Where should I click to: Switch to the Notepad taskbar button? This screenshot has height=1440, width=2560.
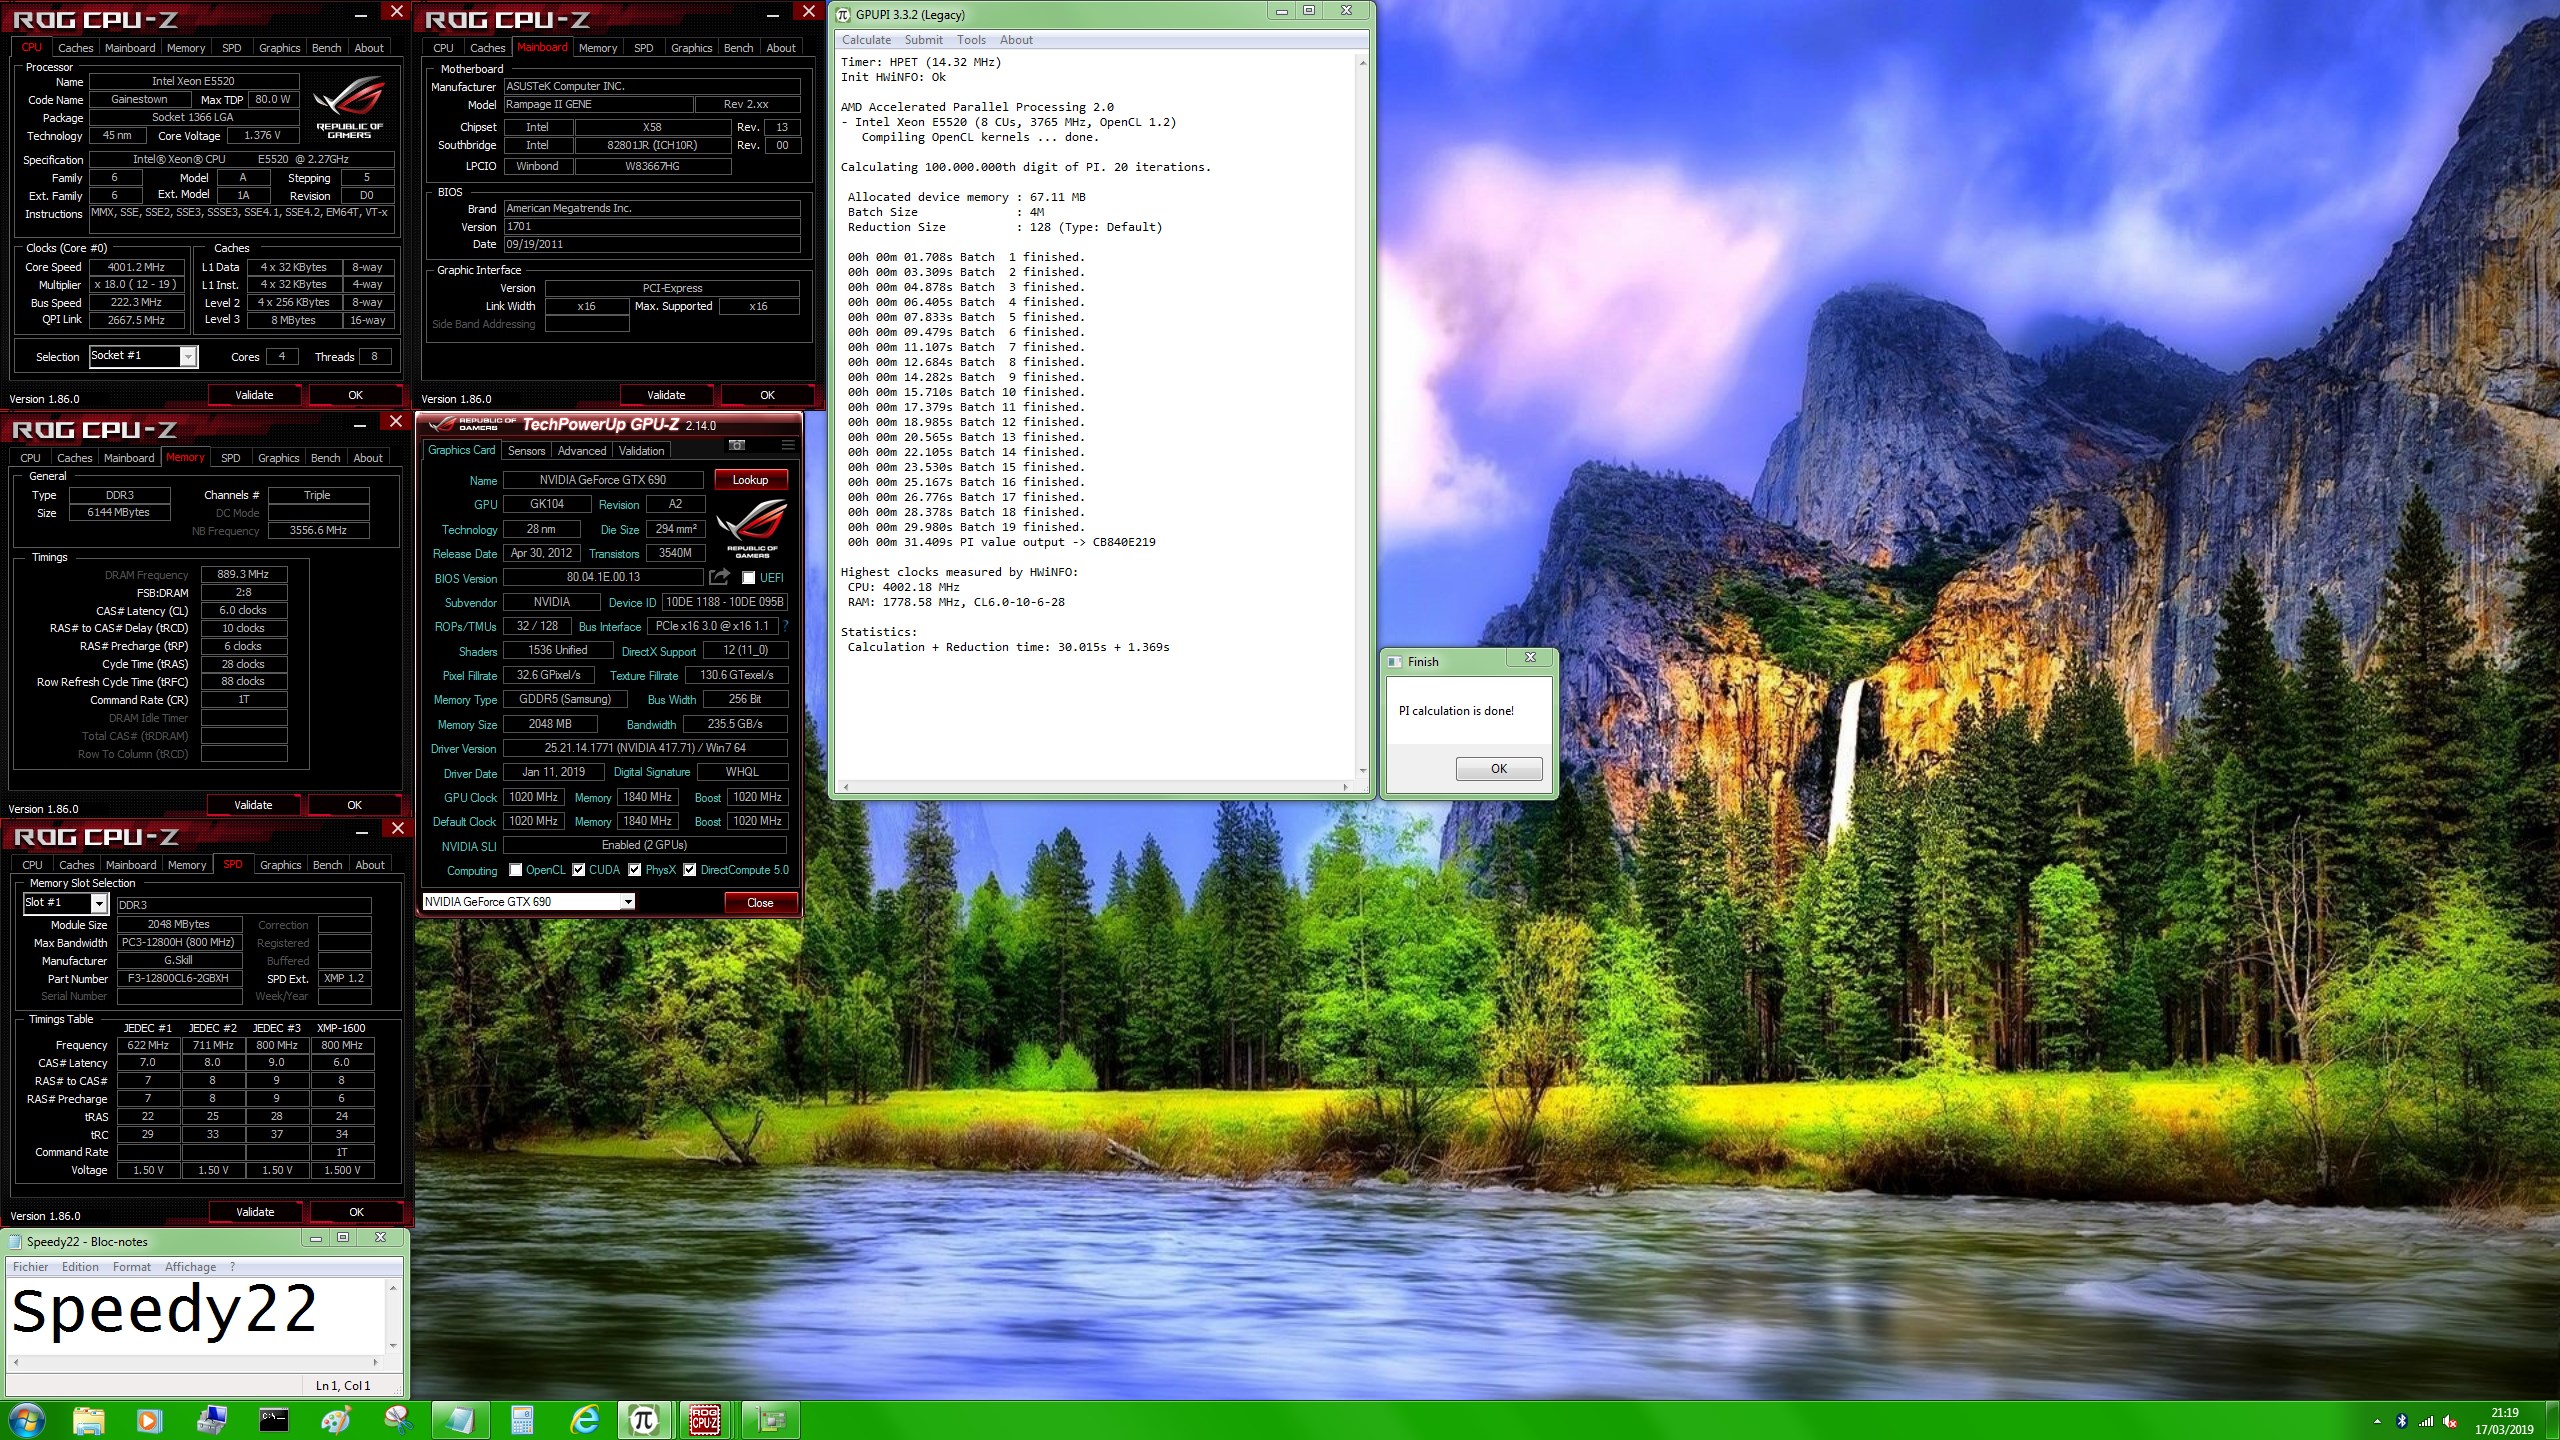pos(460,1420)
